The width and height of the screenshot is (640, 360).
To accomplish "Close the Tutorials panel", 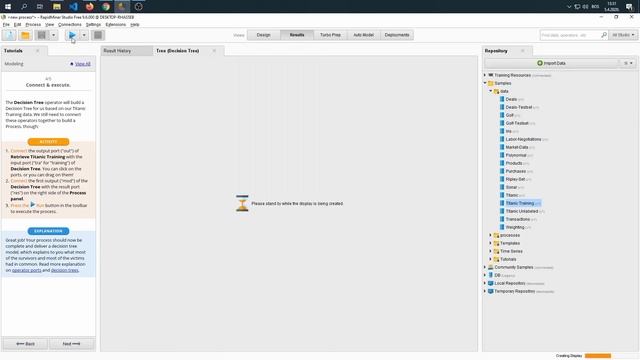I will pyautogui.click(x=38, y=51).
